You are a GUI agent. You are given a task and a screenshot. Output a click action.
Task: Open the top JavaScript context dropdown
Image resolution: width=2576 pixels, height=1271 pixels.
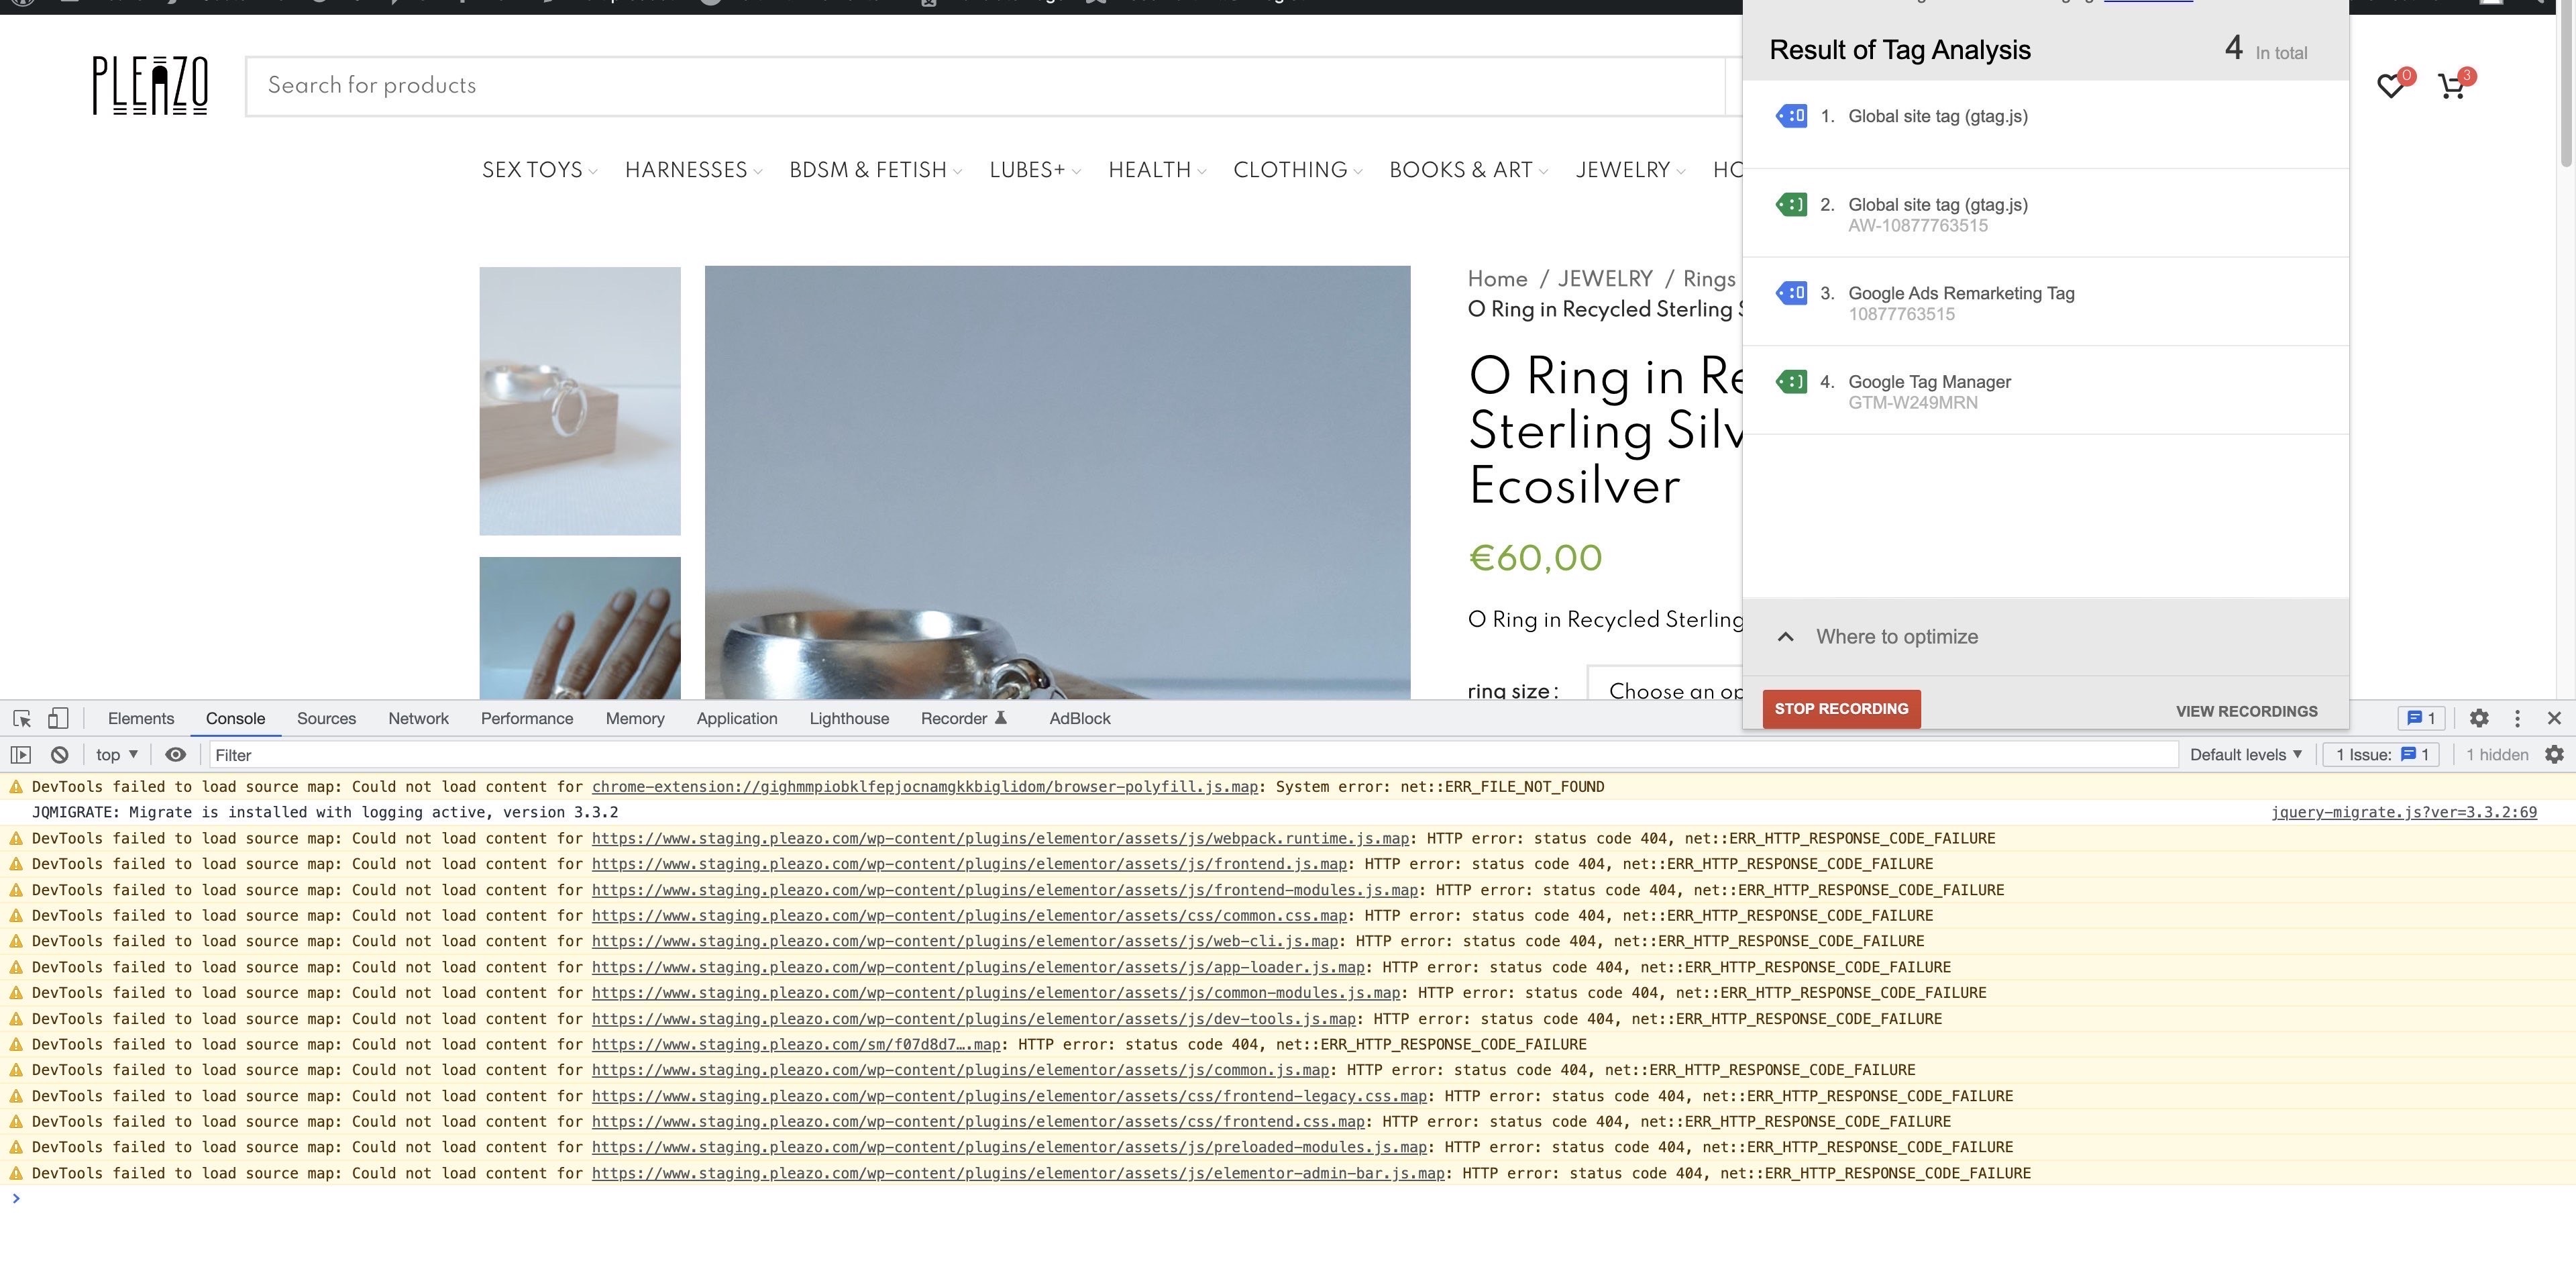coord(117,755)
